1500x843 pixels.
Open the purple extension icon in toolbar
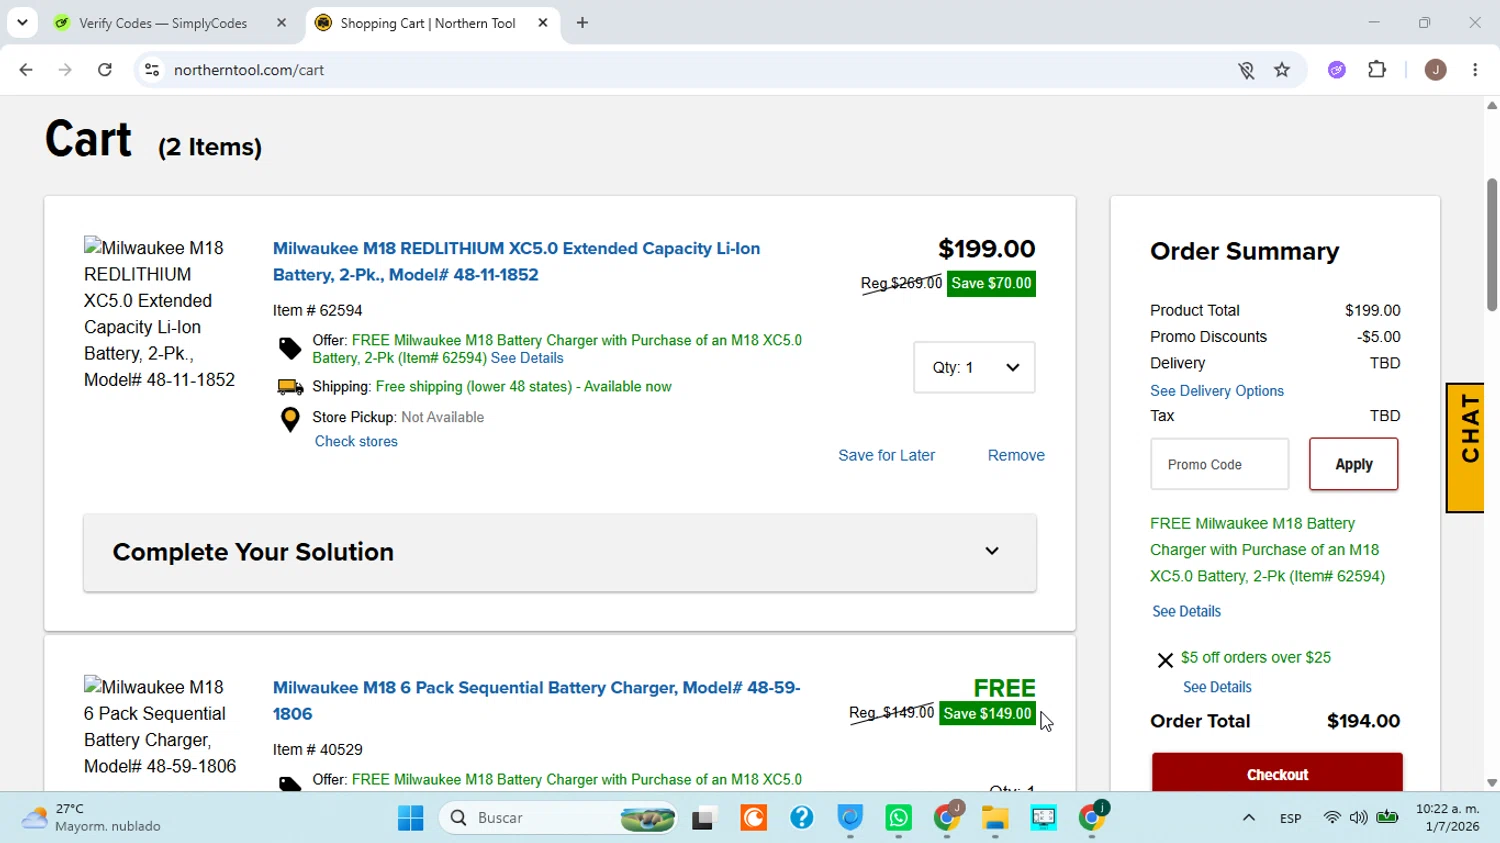pyautogui.click(x=1337, y=70)
